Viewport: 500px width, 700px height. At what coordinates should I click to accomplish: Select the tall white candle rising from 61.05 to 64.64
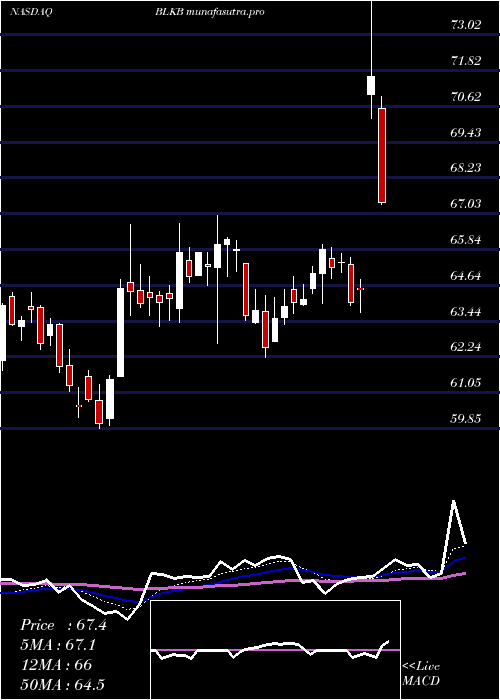[x=121, y=332]
